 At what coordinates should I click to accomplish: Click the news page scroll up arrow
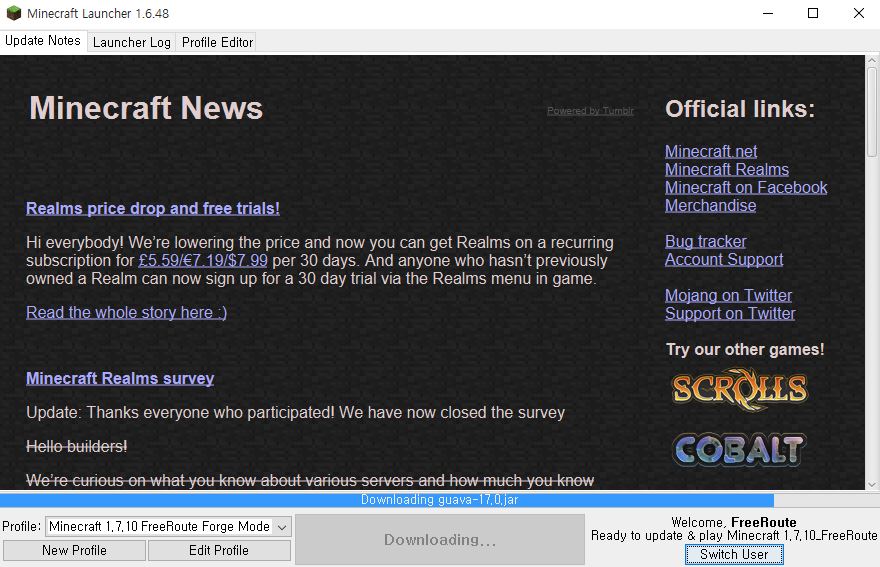[x=872, y=60]
